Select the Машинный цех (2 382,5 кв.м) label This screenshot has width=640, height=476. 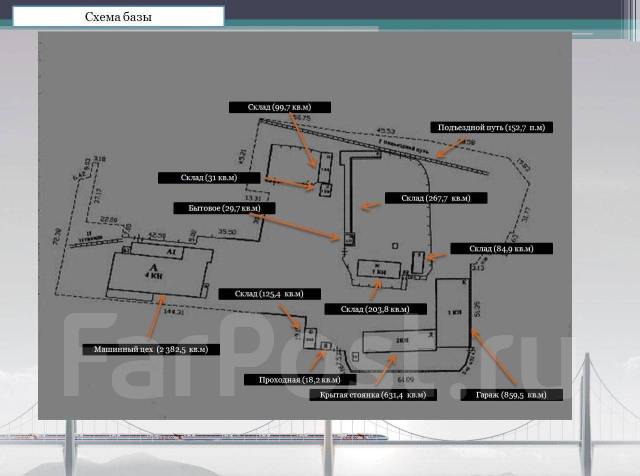coord(146,350)
